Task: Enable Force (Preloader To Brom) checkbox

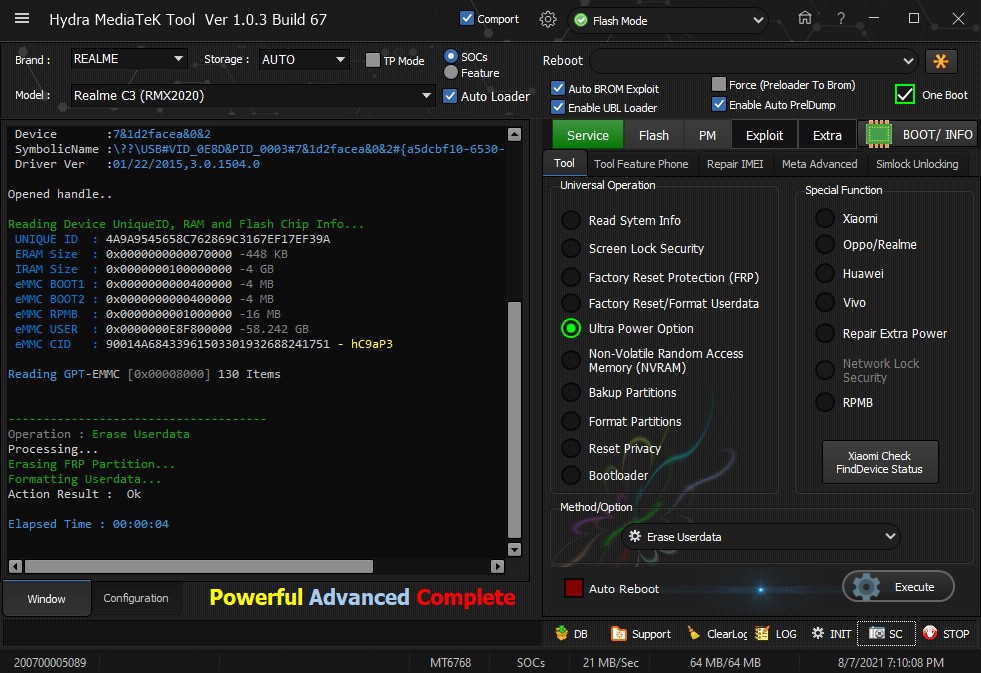Action: (719, 84)
